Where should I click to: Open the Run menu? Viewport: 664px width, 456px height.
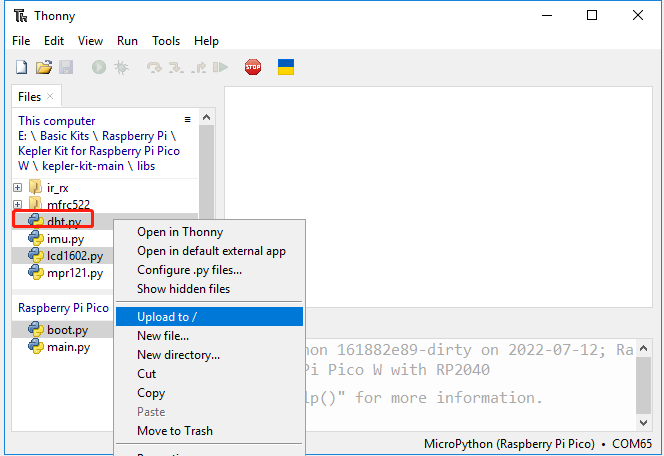pos(127,41)
